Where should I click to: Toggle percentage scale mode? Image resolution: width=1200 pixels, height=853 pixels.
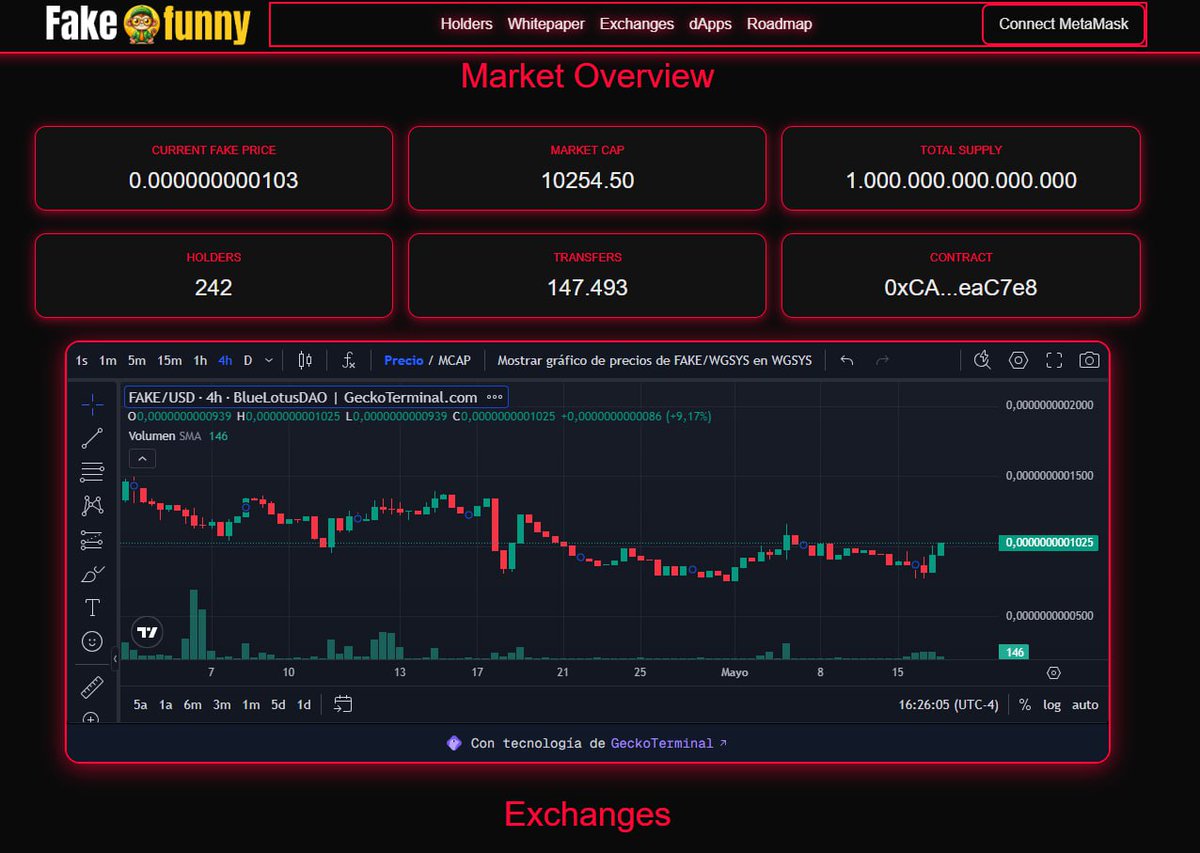tap(1025, 705)
